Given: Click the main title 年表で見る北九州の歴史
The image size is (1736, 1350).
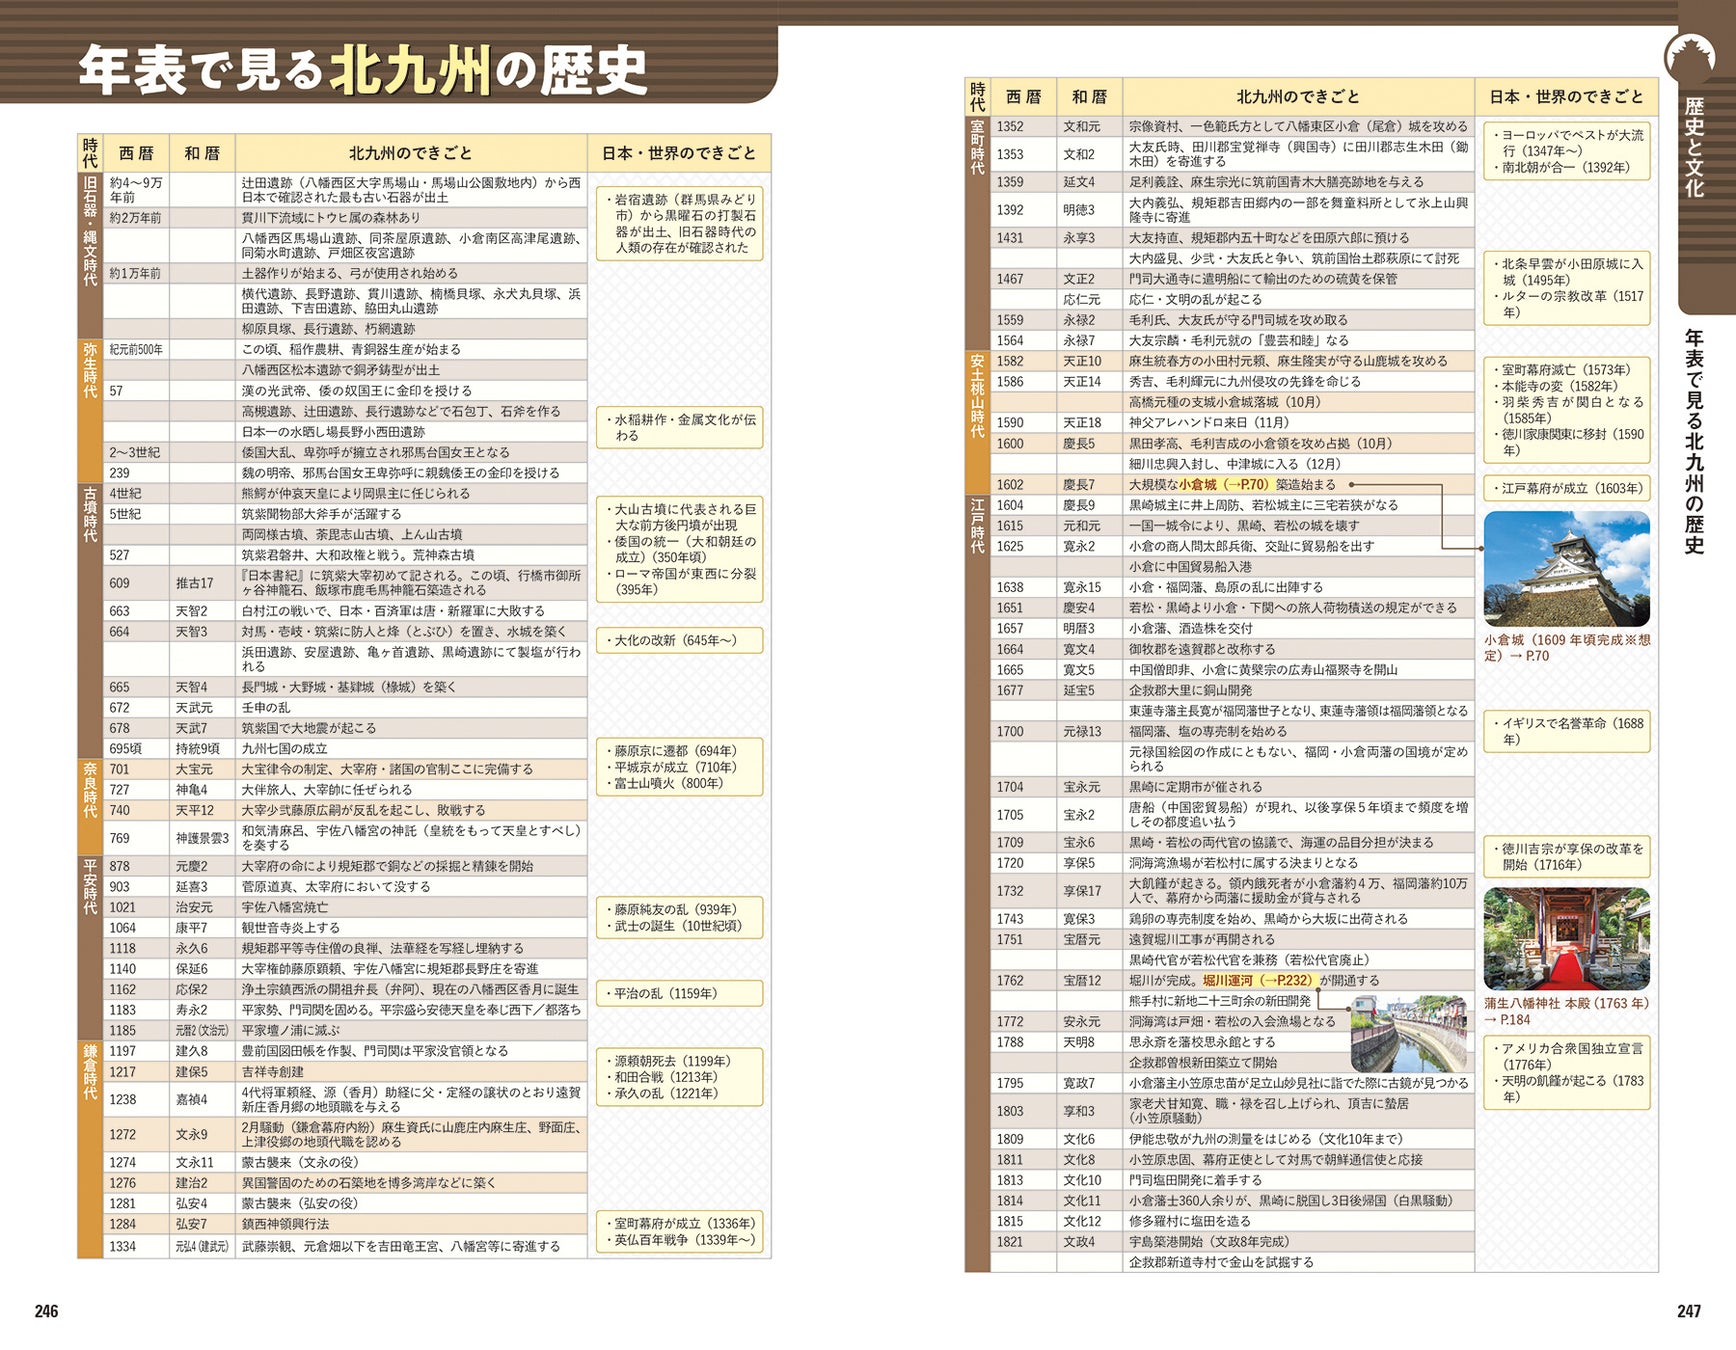Looking at the screenshot, I should point(362,70).
